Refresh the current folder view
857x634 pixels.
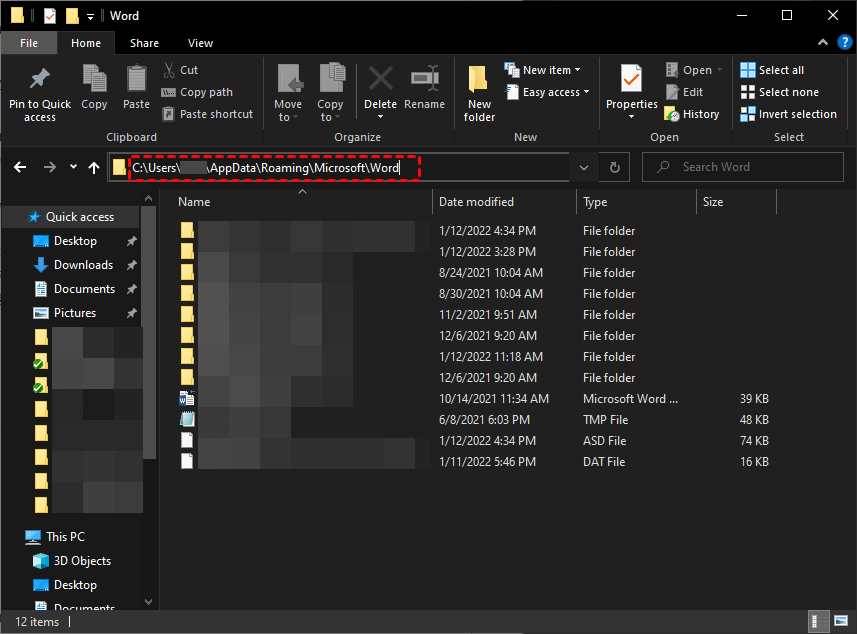[615, 167]
